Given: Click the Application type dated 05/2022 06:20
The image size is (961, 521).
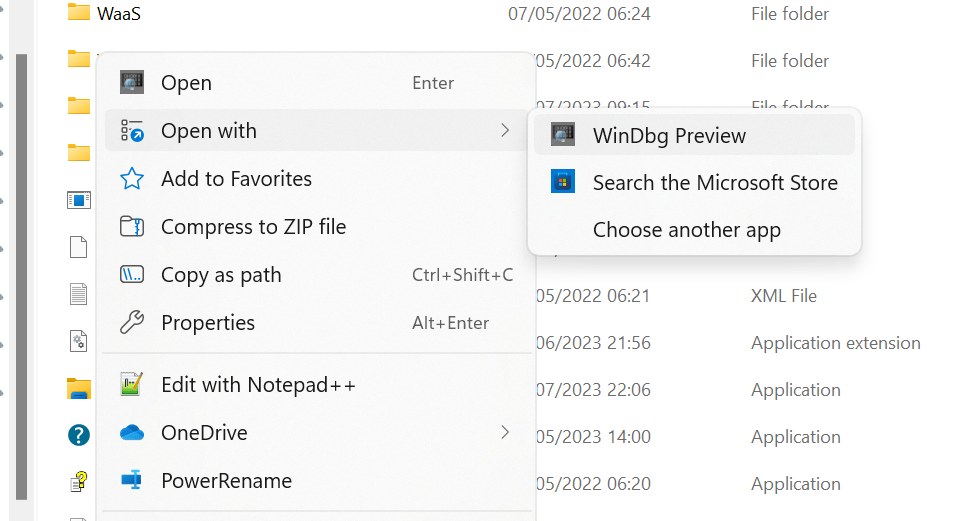Looking at the screenshot, I should pyautogui.click(x=796, y=484).
